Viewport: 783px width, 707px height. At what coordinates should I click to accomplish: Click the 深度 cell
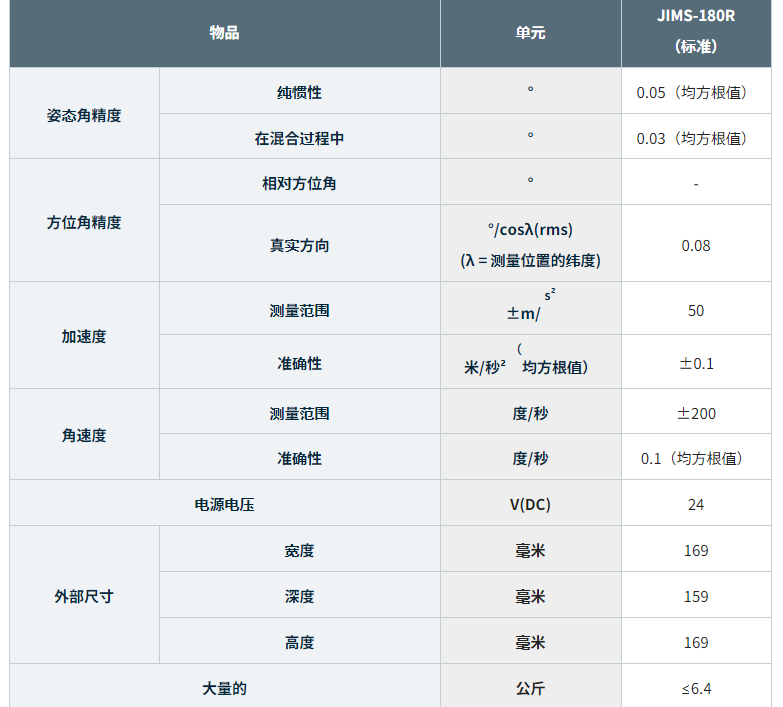click(x=300, y=595)
